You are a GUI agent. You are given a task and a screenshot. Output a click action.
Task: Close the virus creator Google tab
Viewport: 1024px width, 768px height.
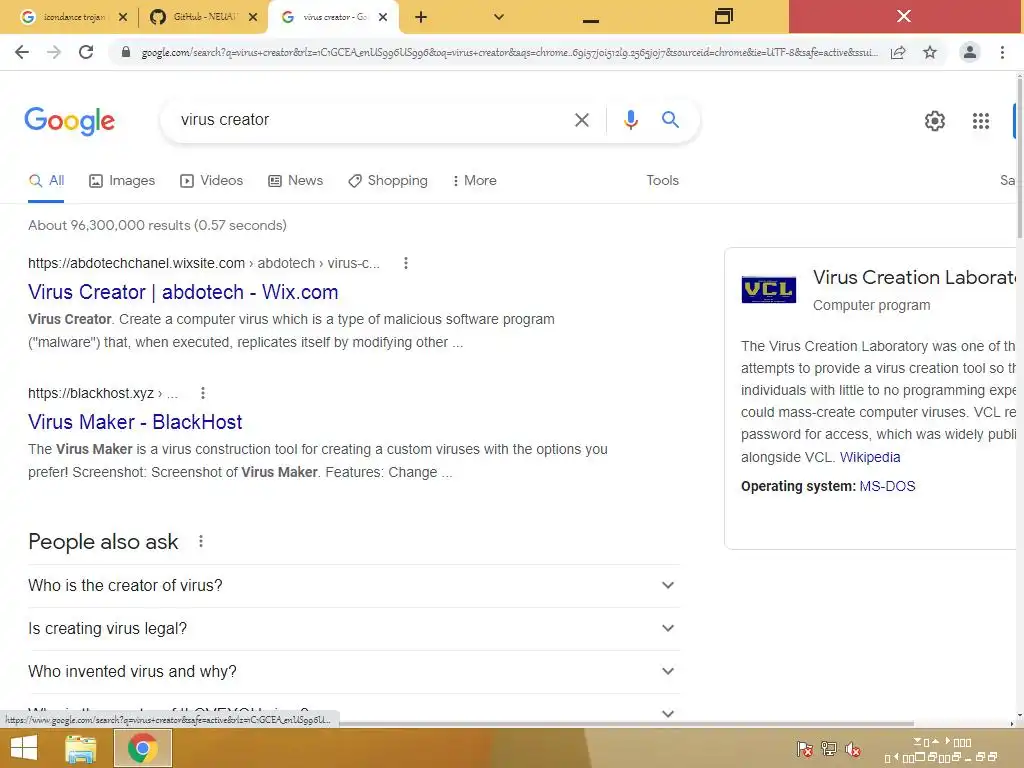coord(383,17)
